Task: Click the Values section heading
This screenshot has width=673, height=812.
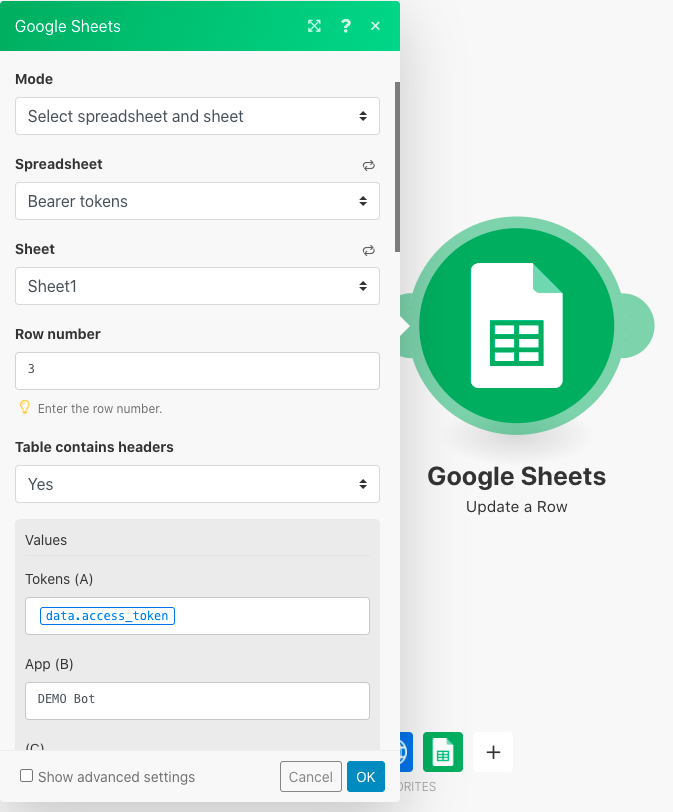Action: 46,540
